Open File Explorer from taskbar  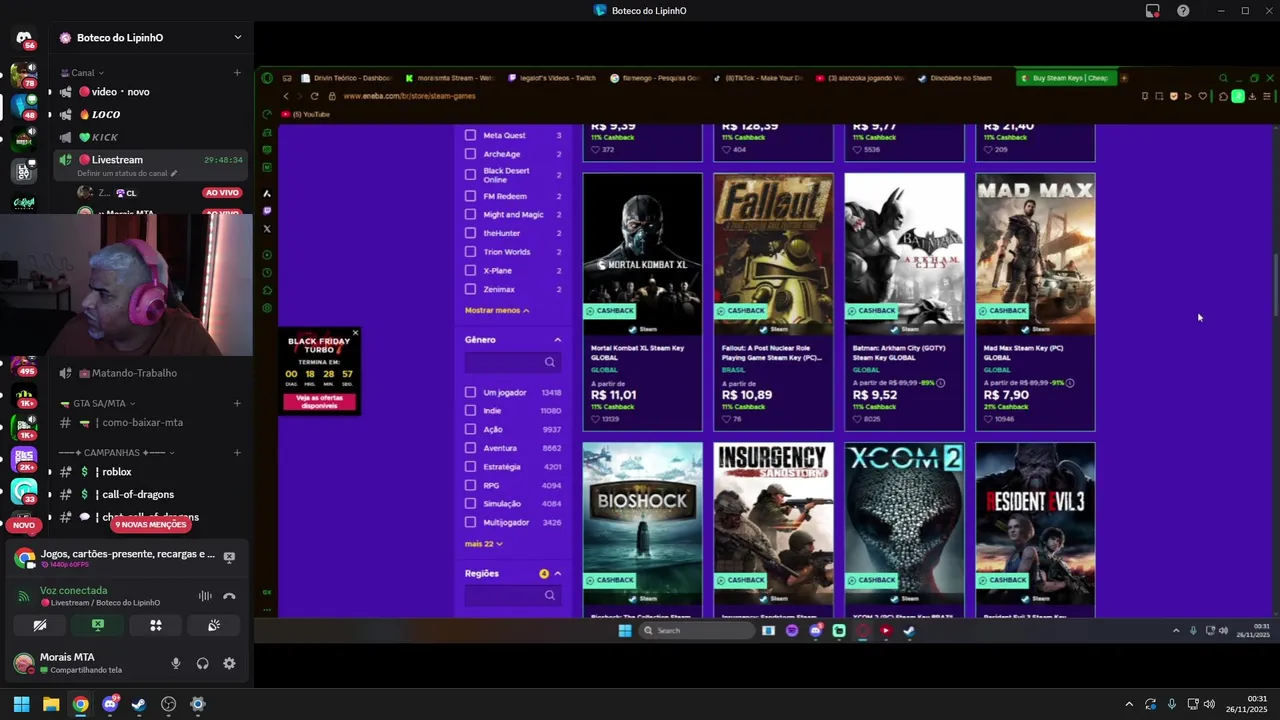point(51,704)
